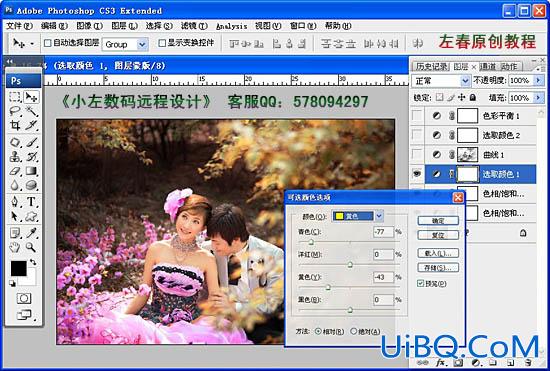
Task: Switch to the 历史记录 tab
Action: [x=431, y=66]
